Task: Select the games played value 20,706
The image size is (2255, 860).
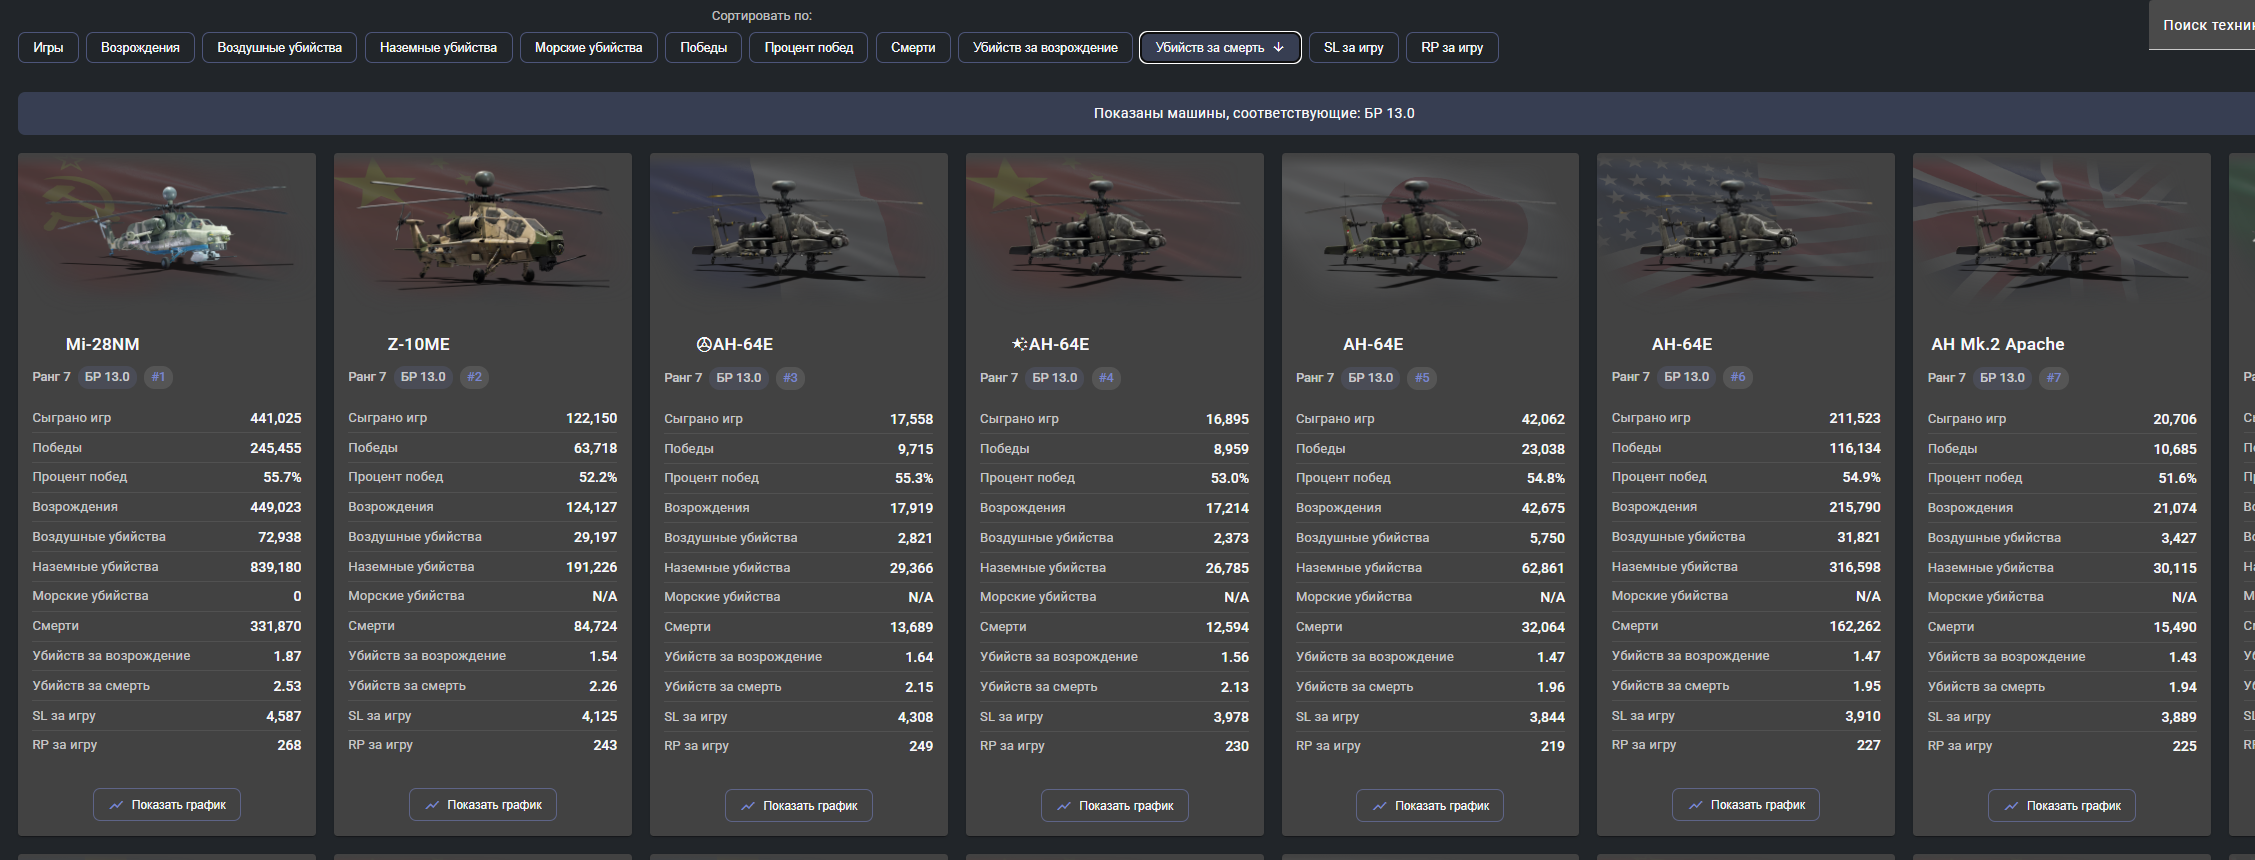Action: click(2175, 419)
